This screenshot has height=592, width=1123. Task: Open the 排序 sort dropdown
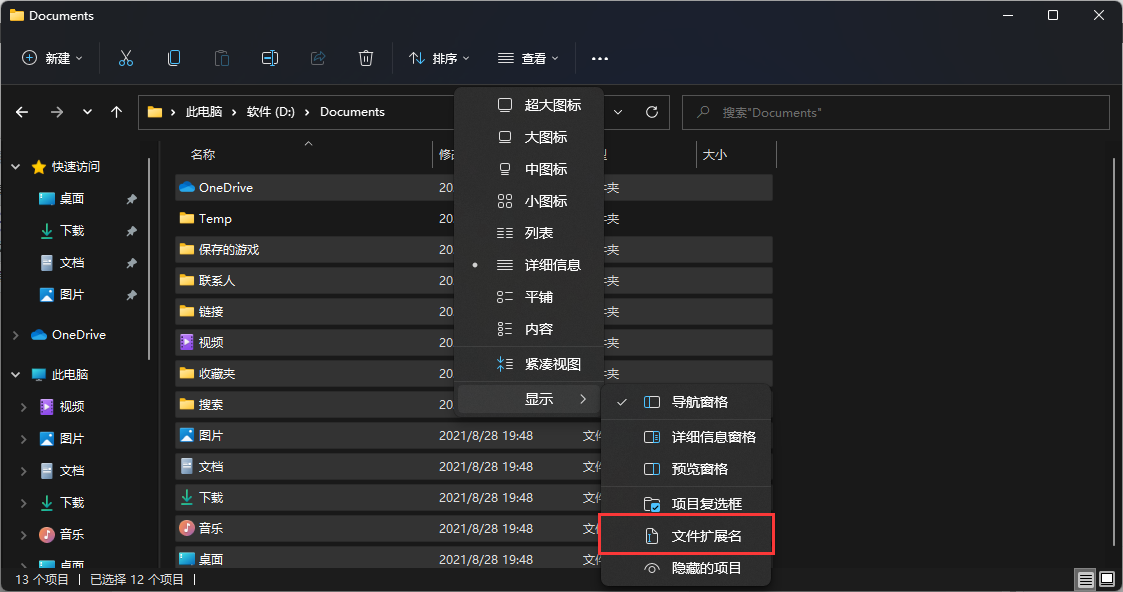438,59
